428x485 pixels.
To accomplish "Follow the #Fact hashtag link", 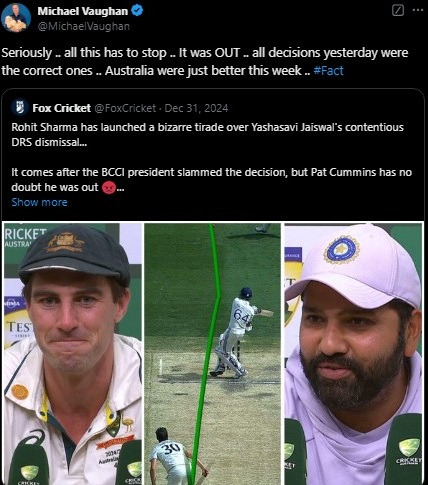I will point(328,71).
